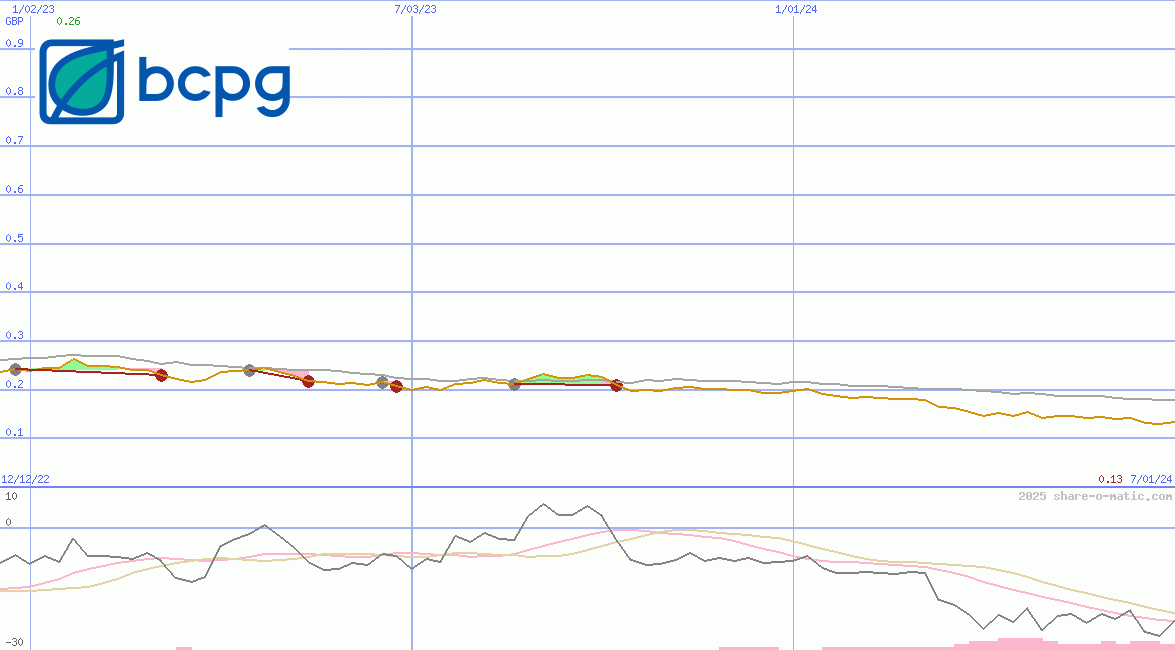Click the second grey marker on the price line
The width and height of the screenshot is (1175, 650).
pos(249,370)
